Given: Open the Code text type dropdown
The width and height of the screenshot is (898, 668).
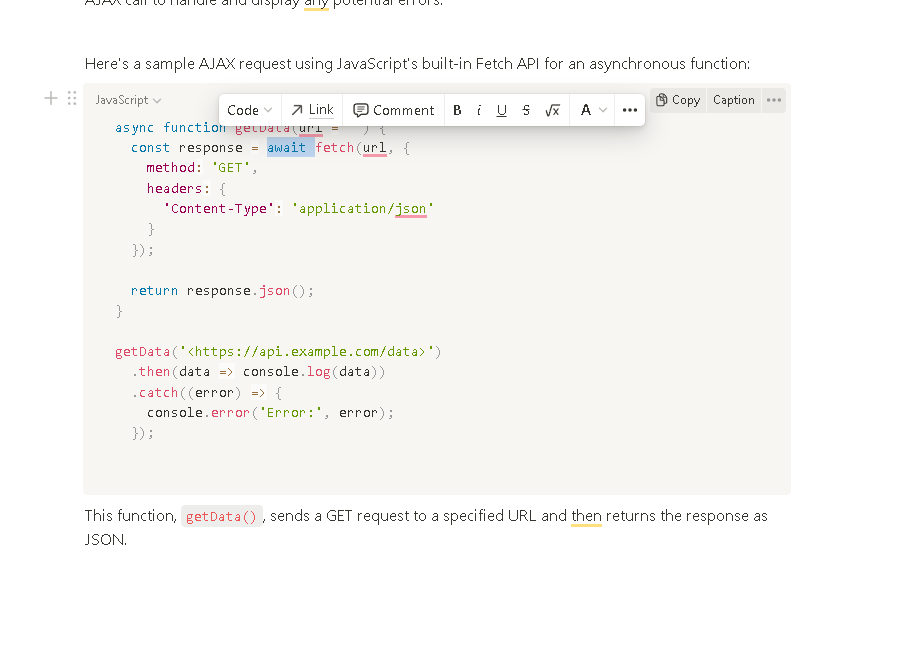Looking at the screenshot, I should pos(250,110).
